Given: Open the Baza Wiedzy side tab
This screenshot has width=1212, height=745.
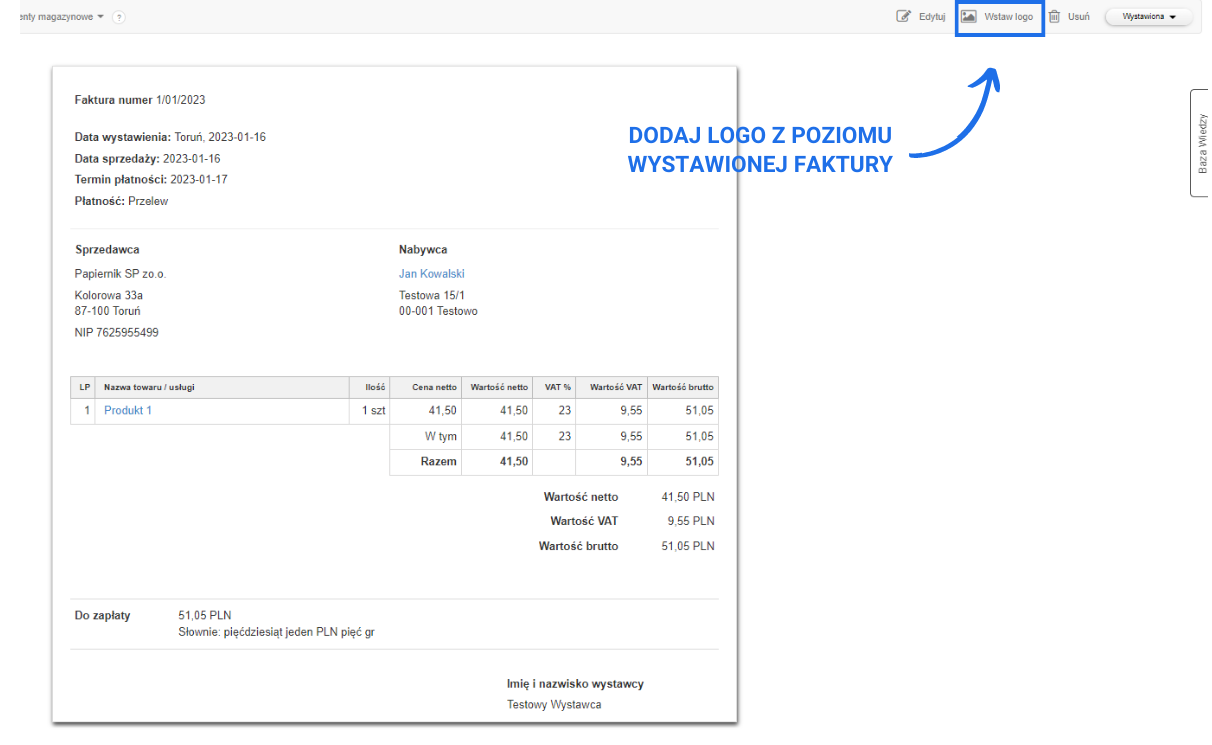Looking at the screenshot, I should (1200, 143).
